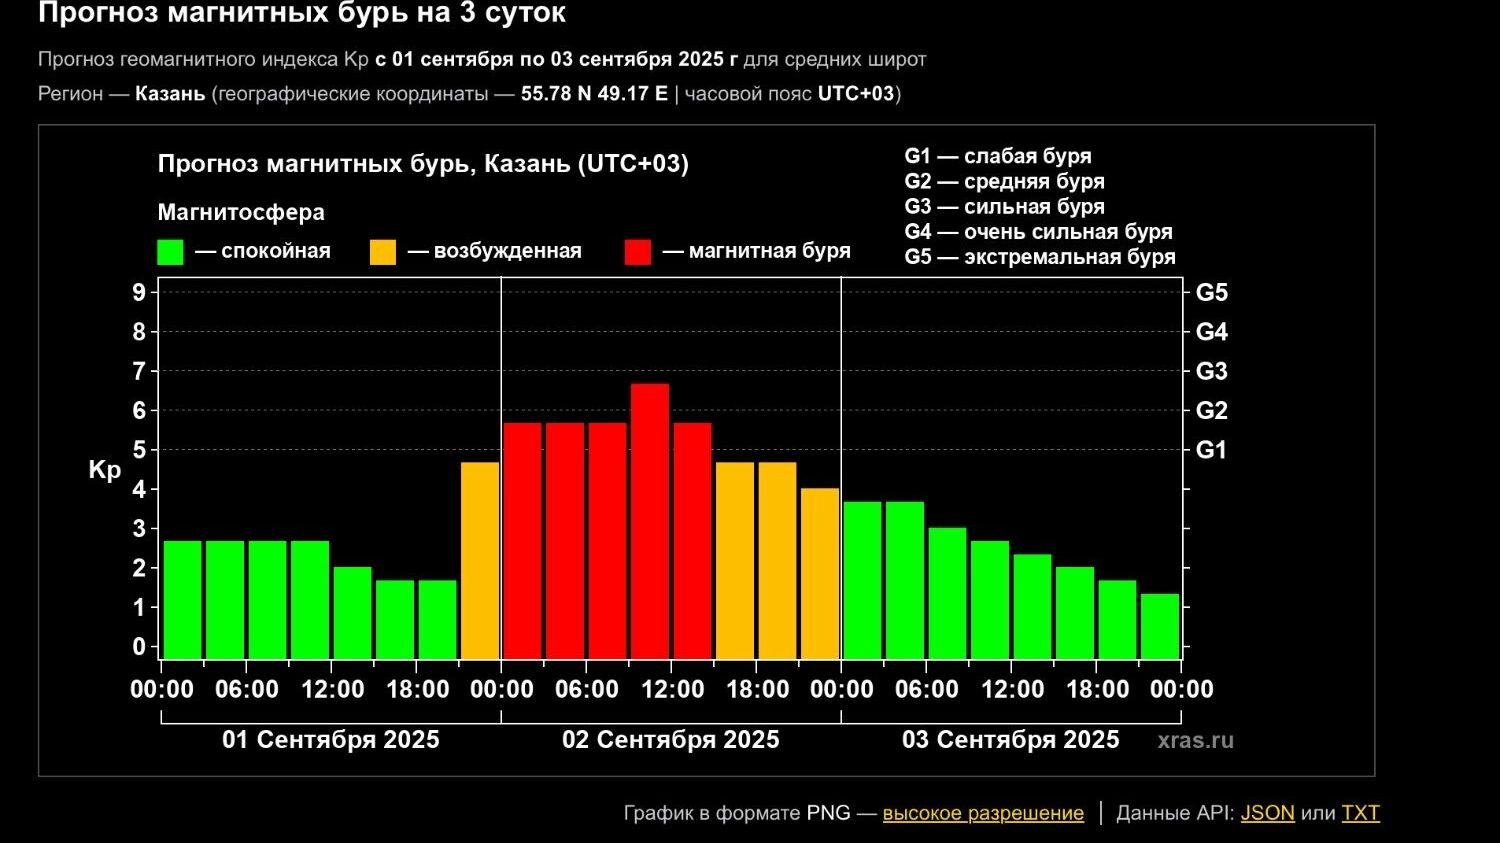Select the tallest red bar on 02 September
This screenshot has height=843, width=1500.
click(x=650, y=520)
